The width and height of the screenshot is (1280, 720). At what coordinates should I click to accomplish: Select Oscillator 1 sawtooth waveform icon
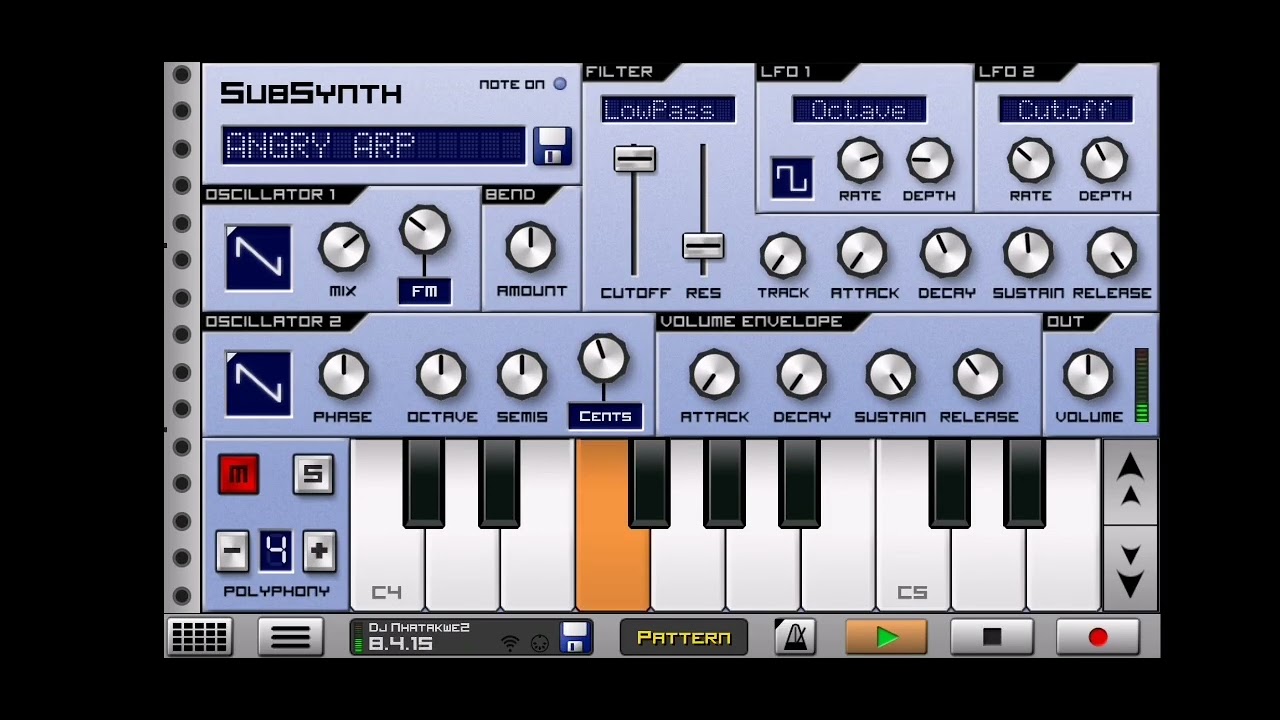pos(259,258)
